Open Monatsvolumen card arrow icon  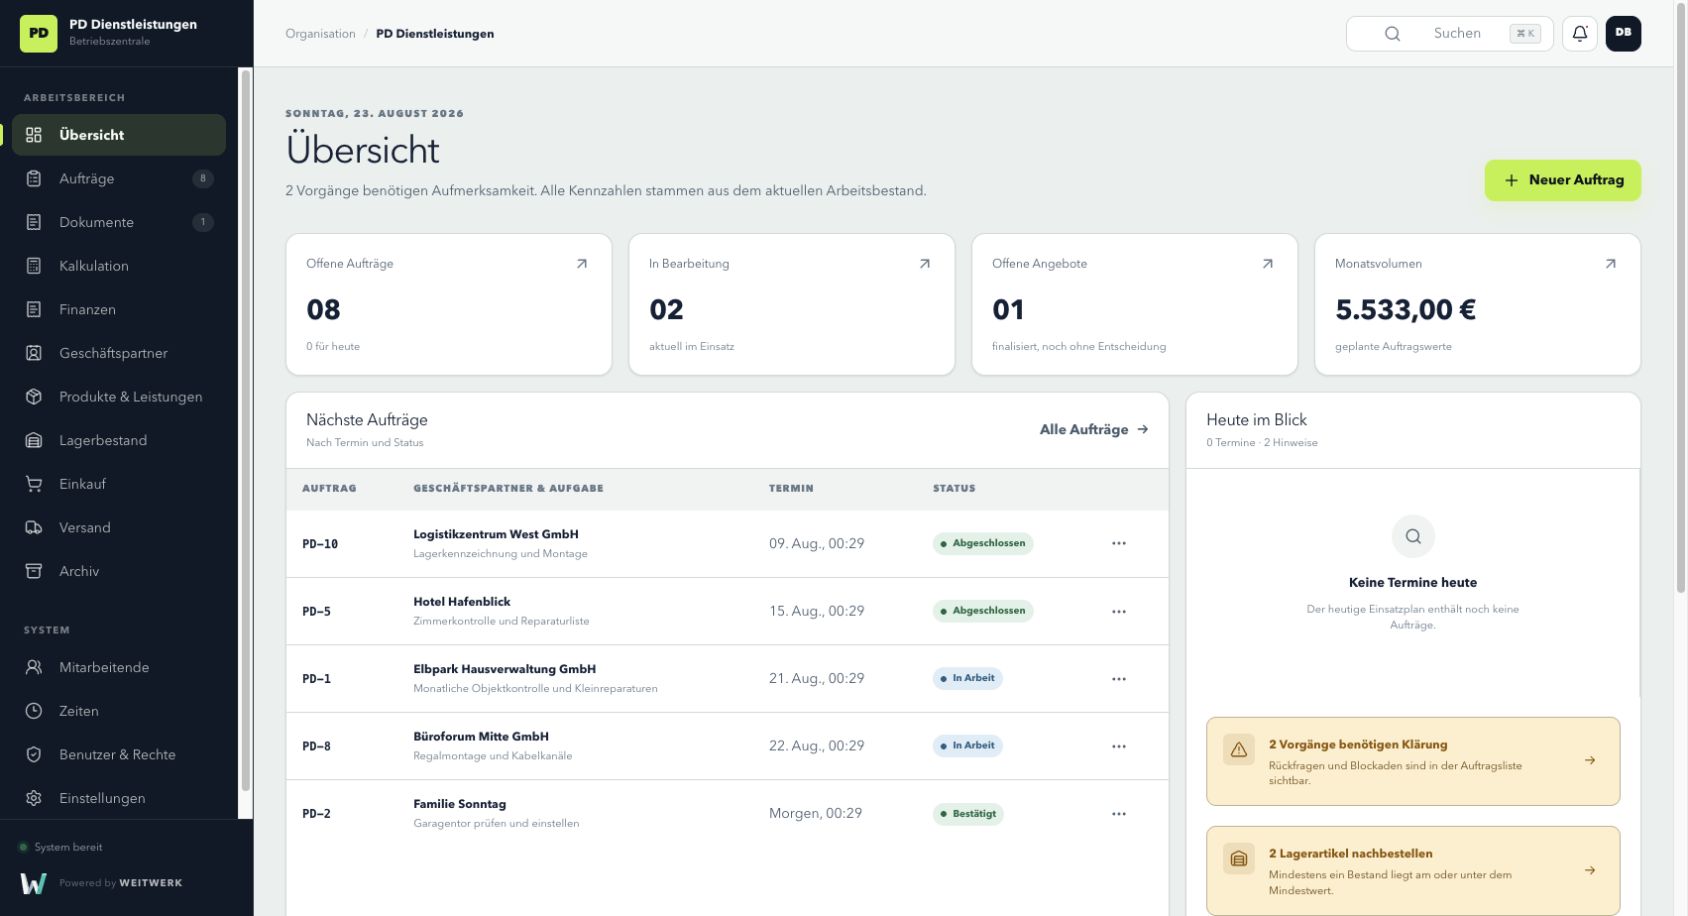[x=1610, y=264]
